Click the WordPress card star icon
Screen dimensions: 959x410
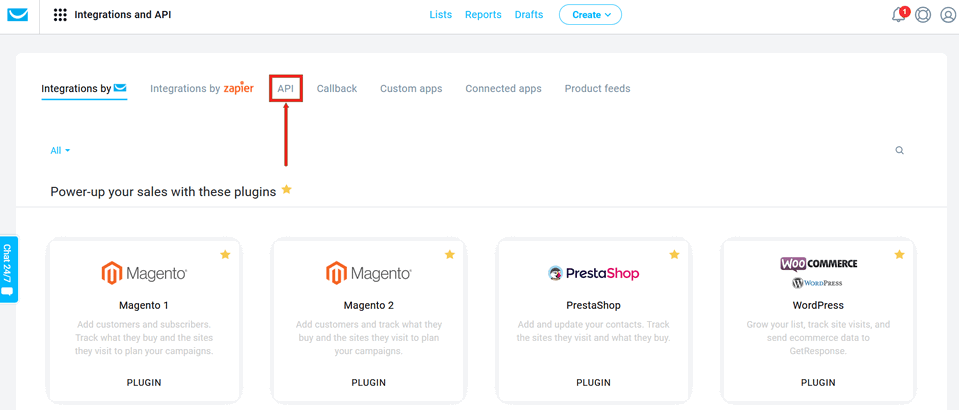pos(899,255)
